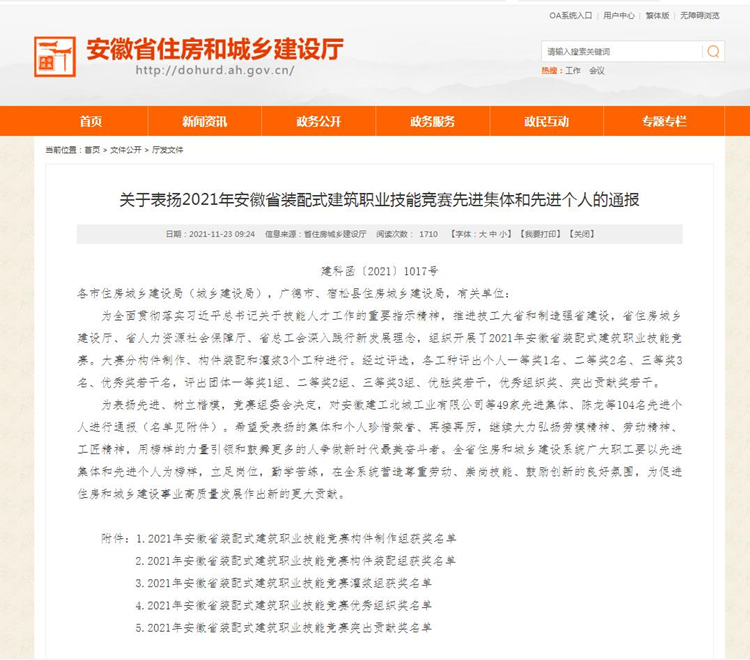Screen dimensions: 750x660
Task: Click the hot search term 会议
Action: click(597, 71)
